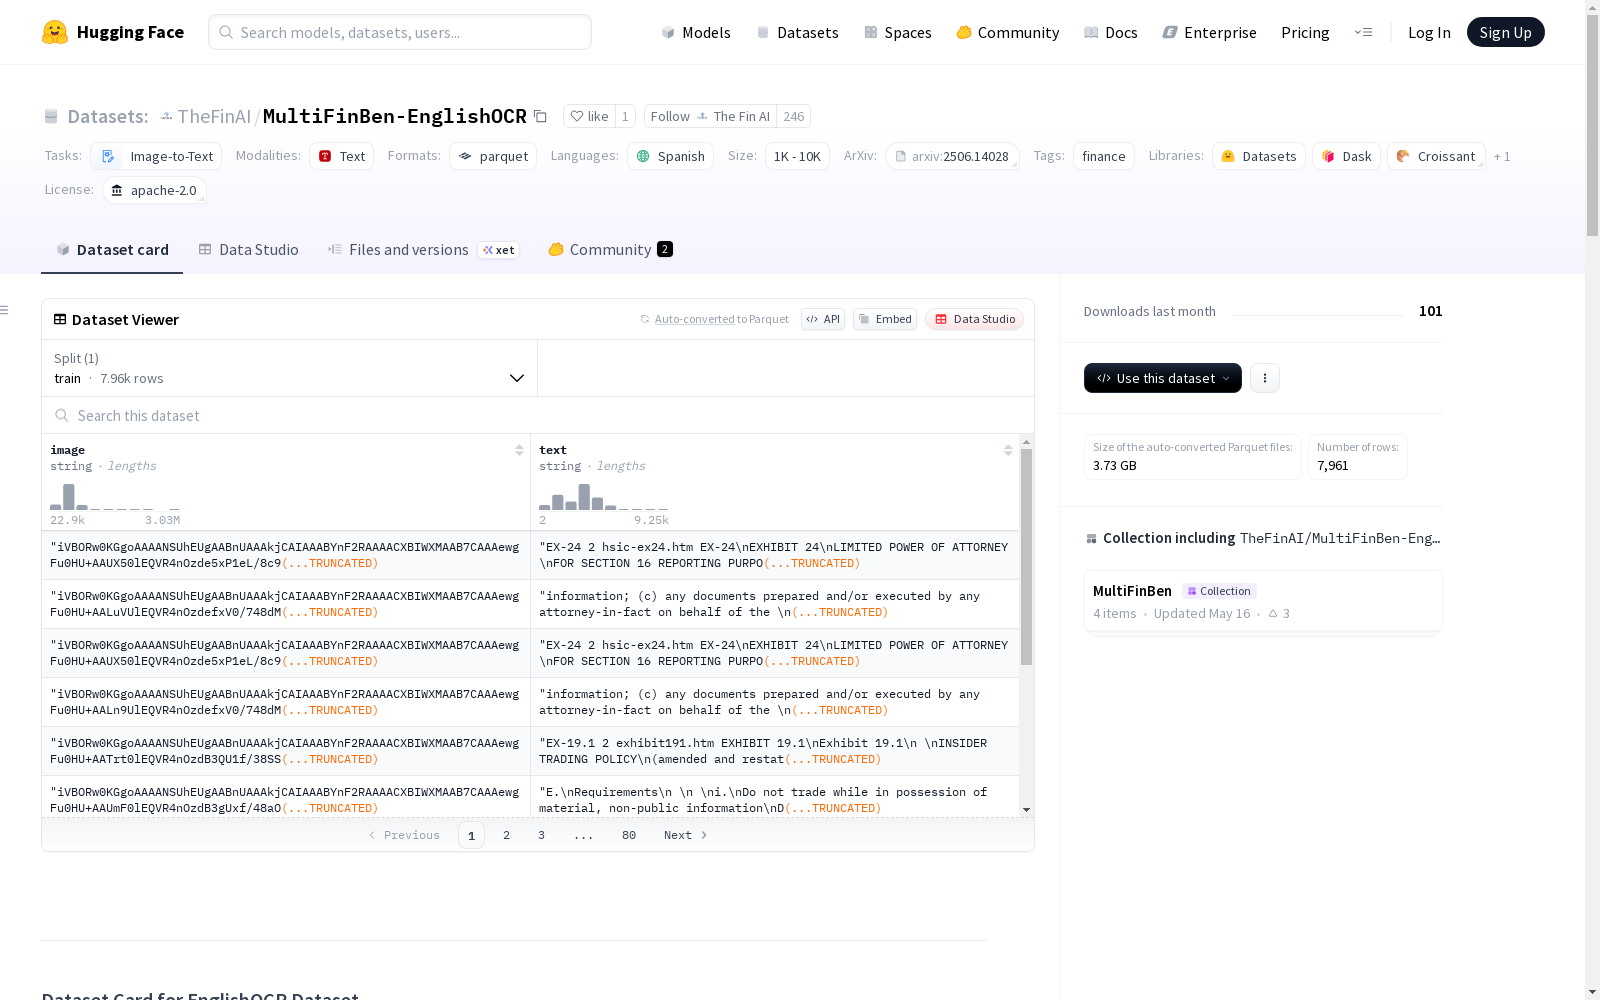Click the dataset viewer vertical scrollbar
The height and width of the screenshot is (1000, 1600).
1026,556
